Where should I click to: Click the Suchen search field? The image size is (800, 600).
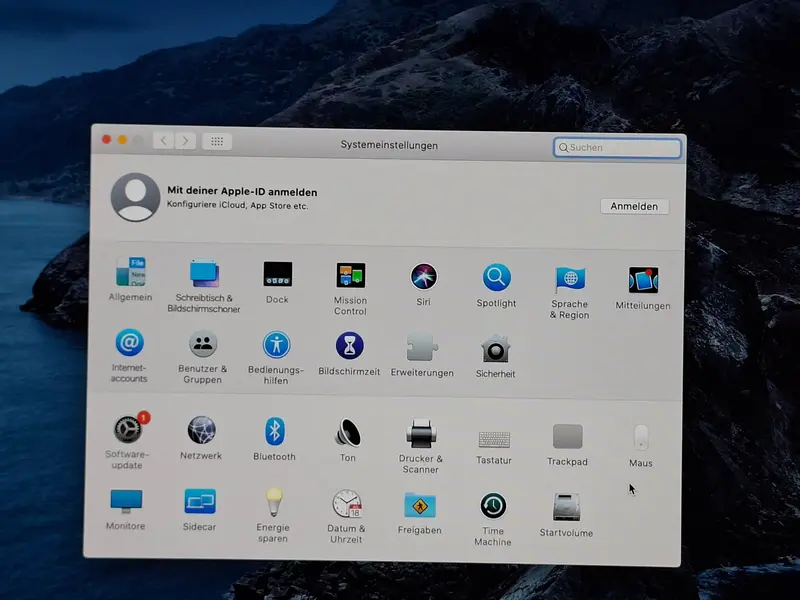tap(617, 147)
